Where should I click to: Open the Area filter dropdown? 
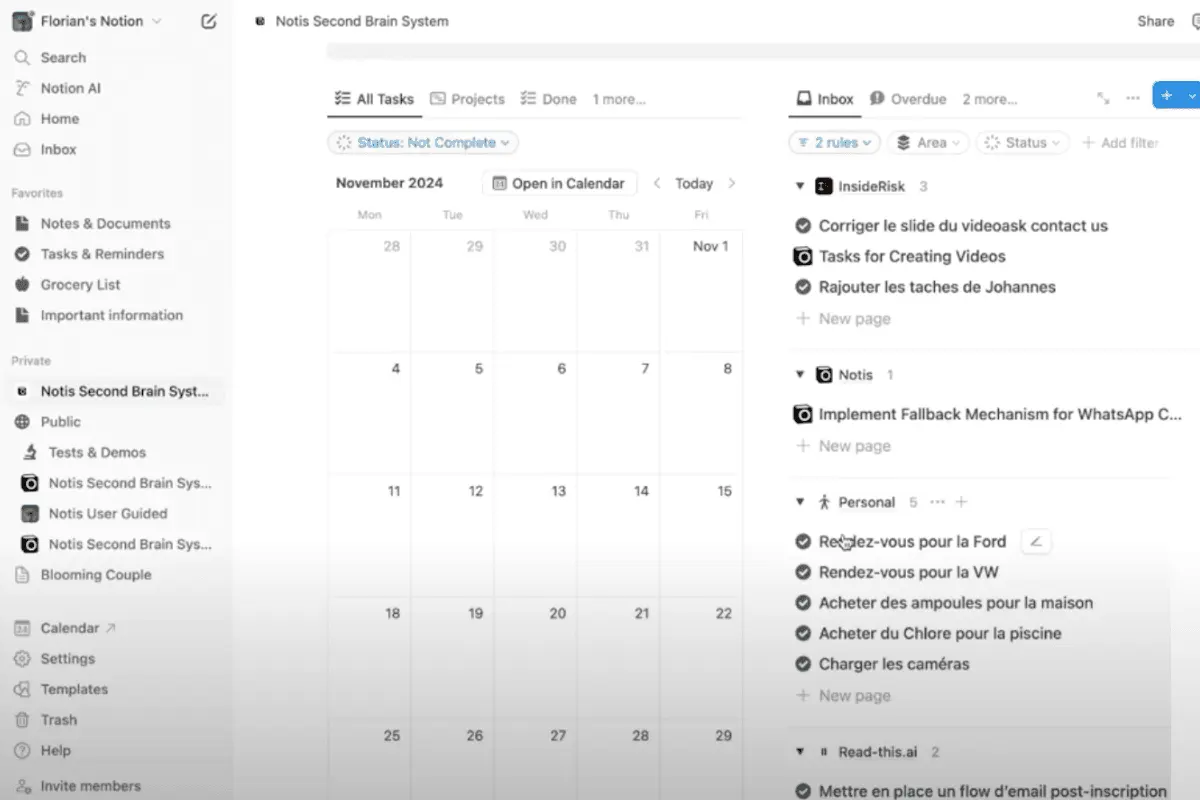coord(929,143)
